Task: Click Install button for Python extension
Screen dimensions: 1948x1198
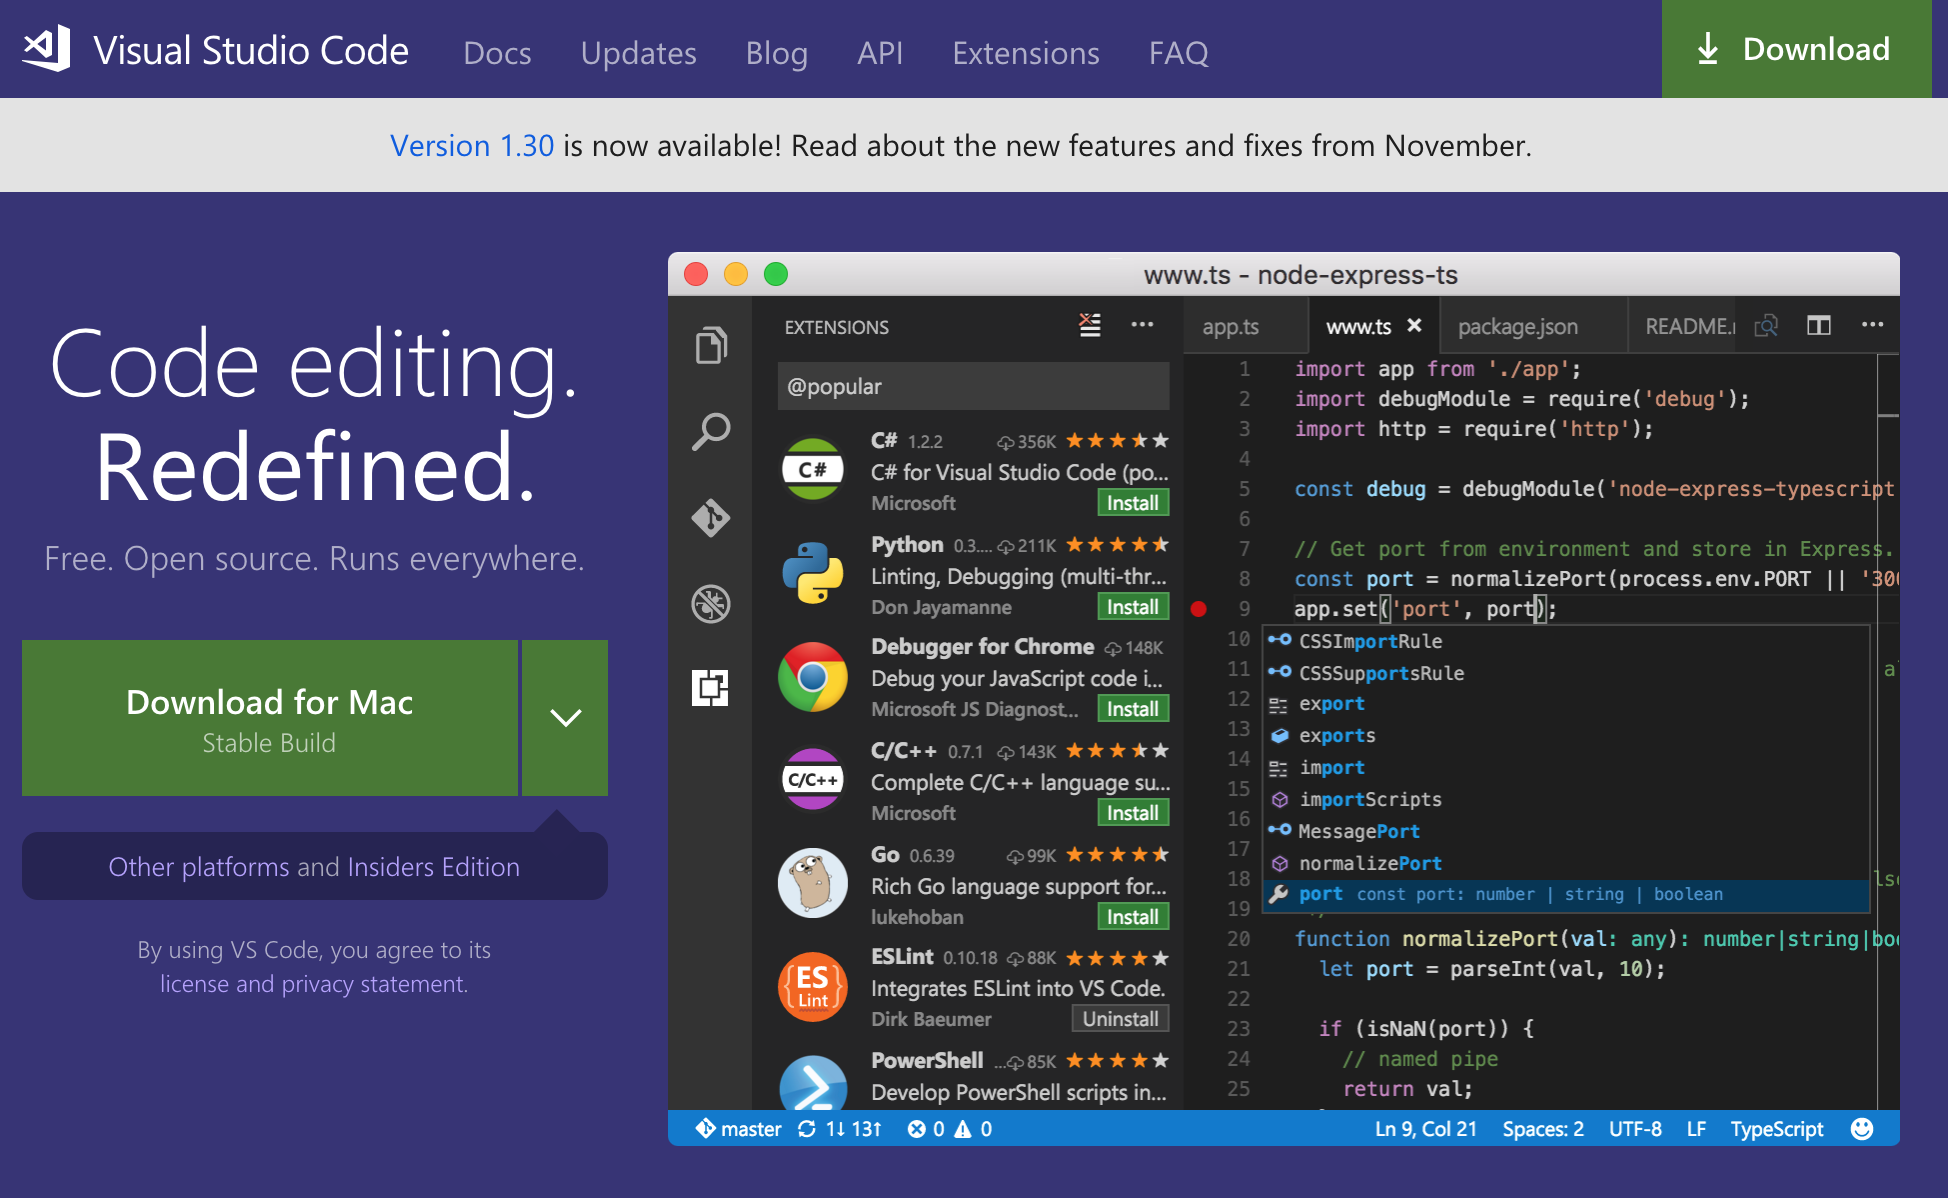Action: coord(1132,607)
